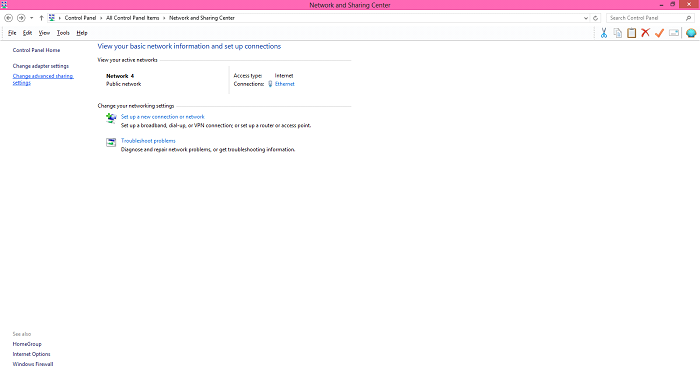Click the Ethernet plug icon
Image resolution: width=700 pixels, height=376 pixels.
(270, 84)
